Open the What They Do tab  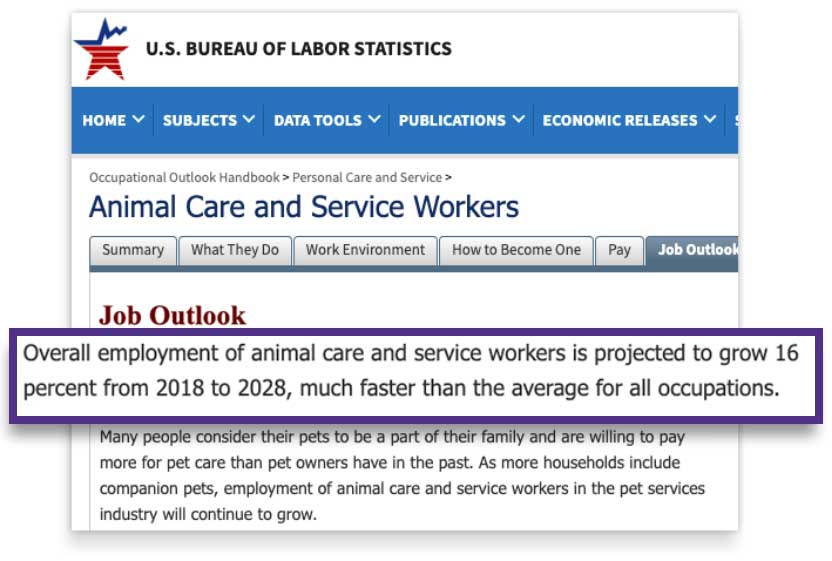235,250
